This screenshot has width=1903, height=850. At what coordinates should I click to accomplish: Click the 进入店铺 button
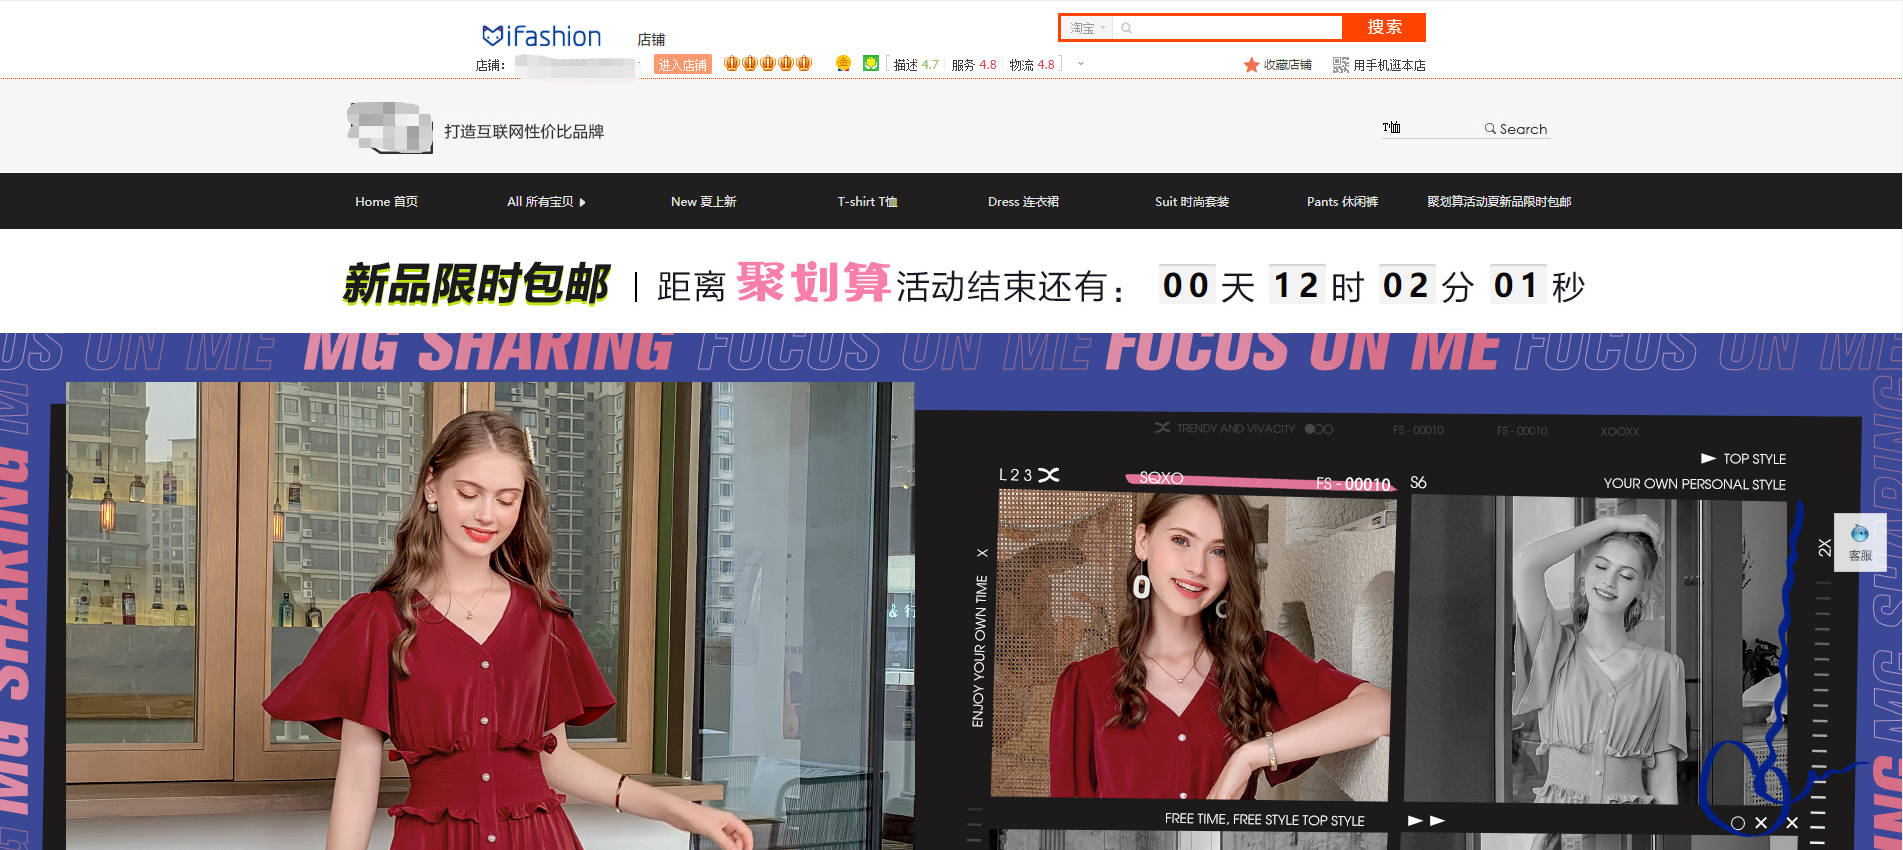[683, 65]
